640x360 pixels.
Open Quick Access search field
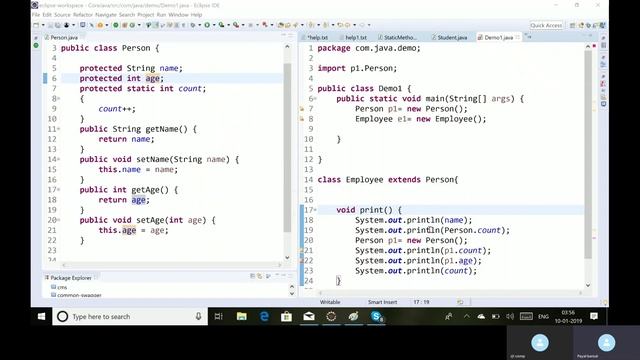547,25
